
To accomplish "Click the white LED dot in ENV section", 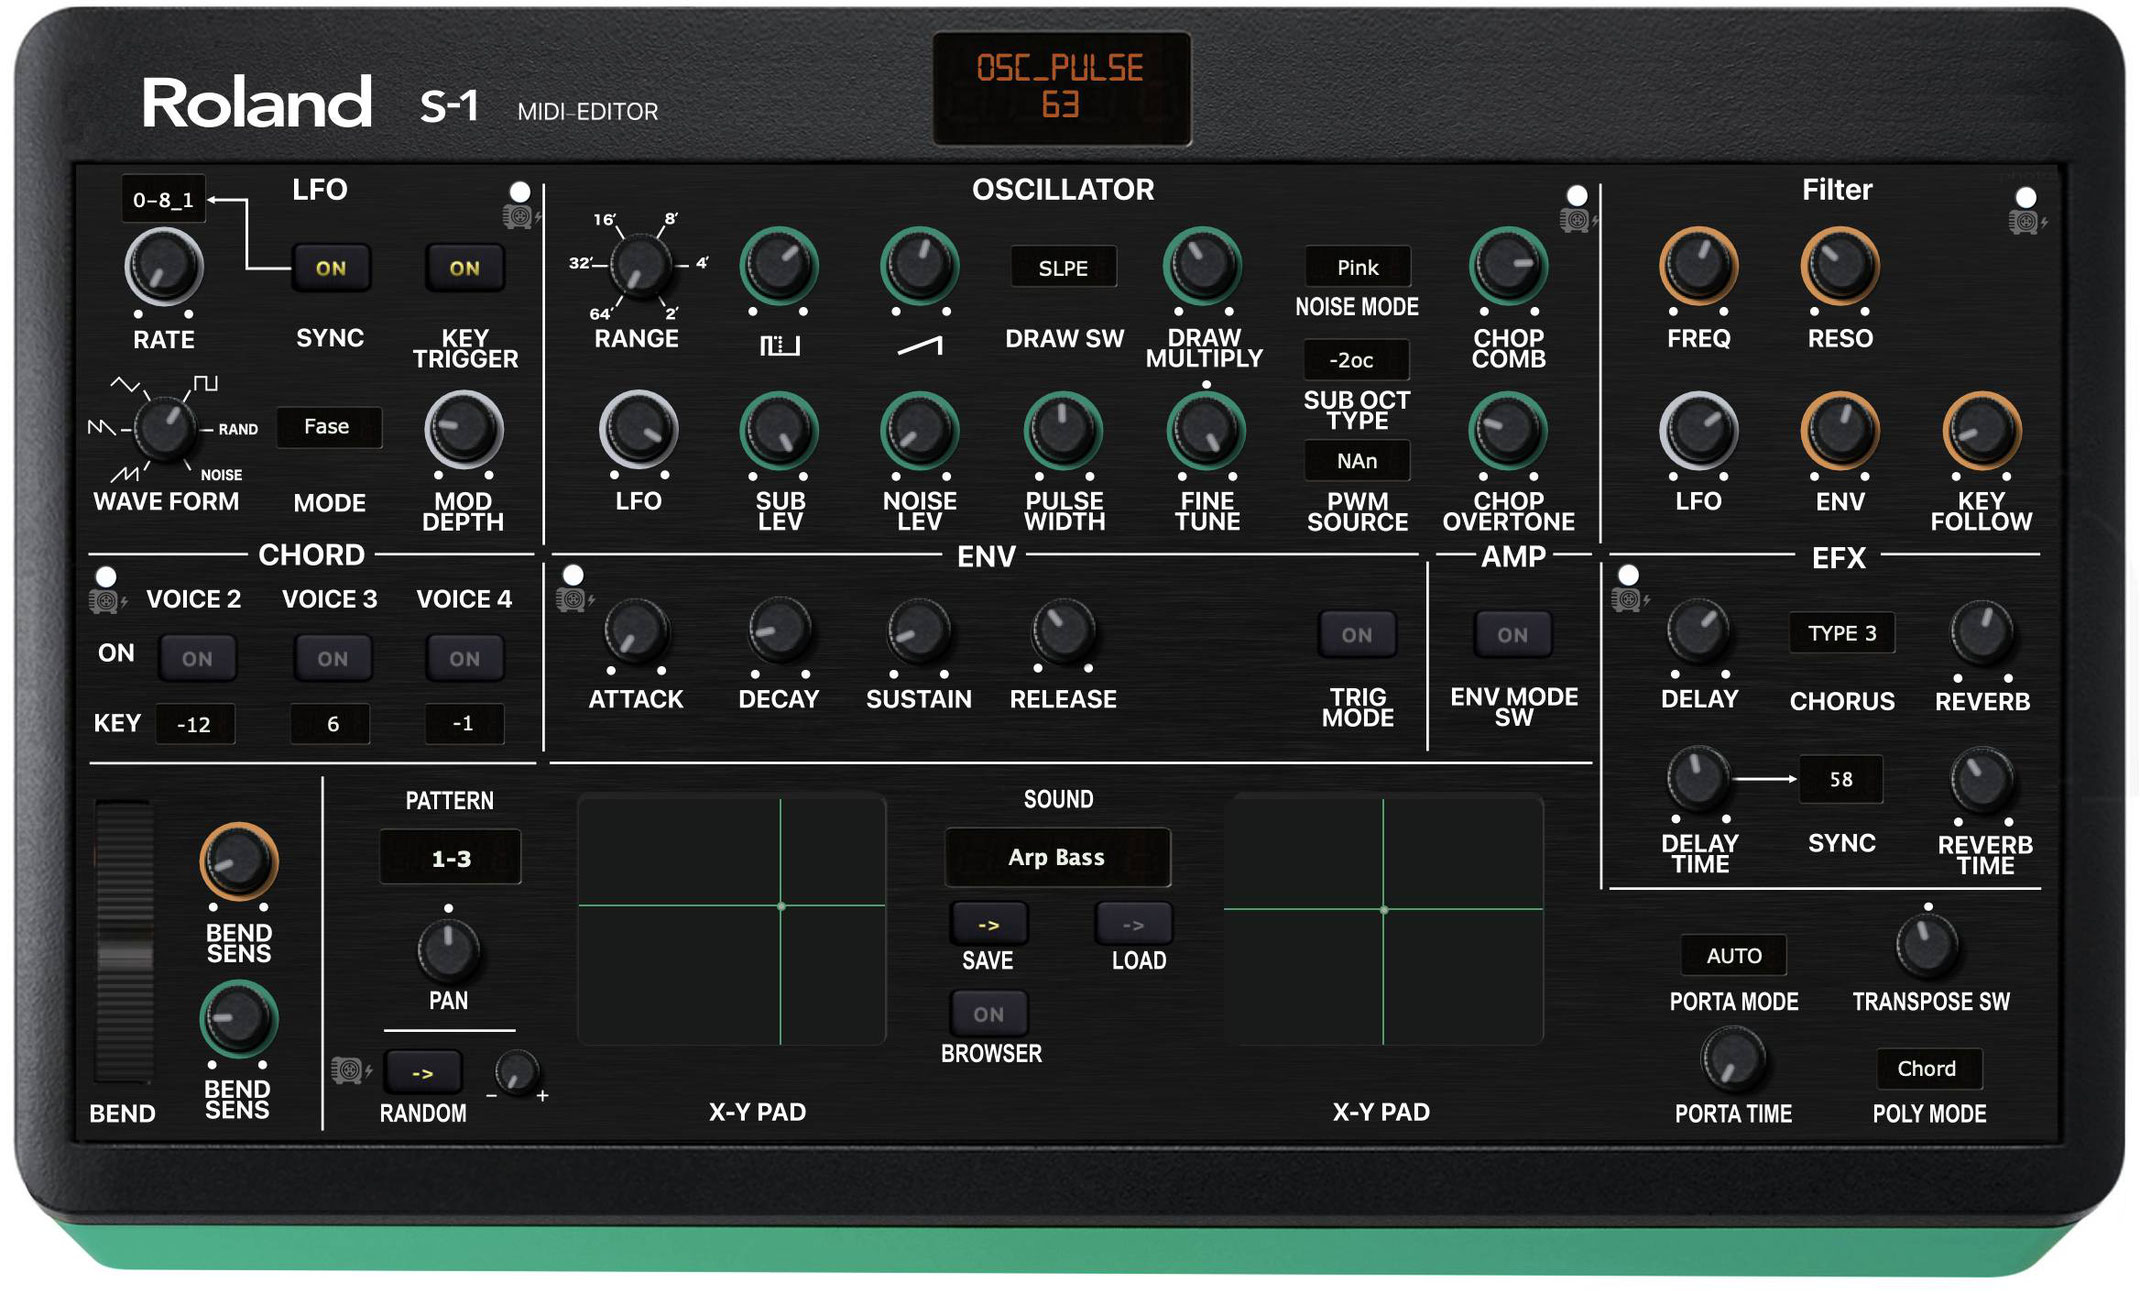I will click(x=573, y=575).
